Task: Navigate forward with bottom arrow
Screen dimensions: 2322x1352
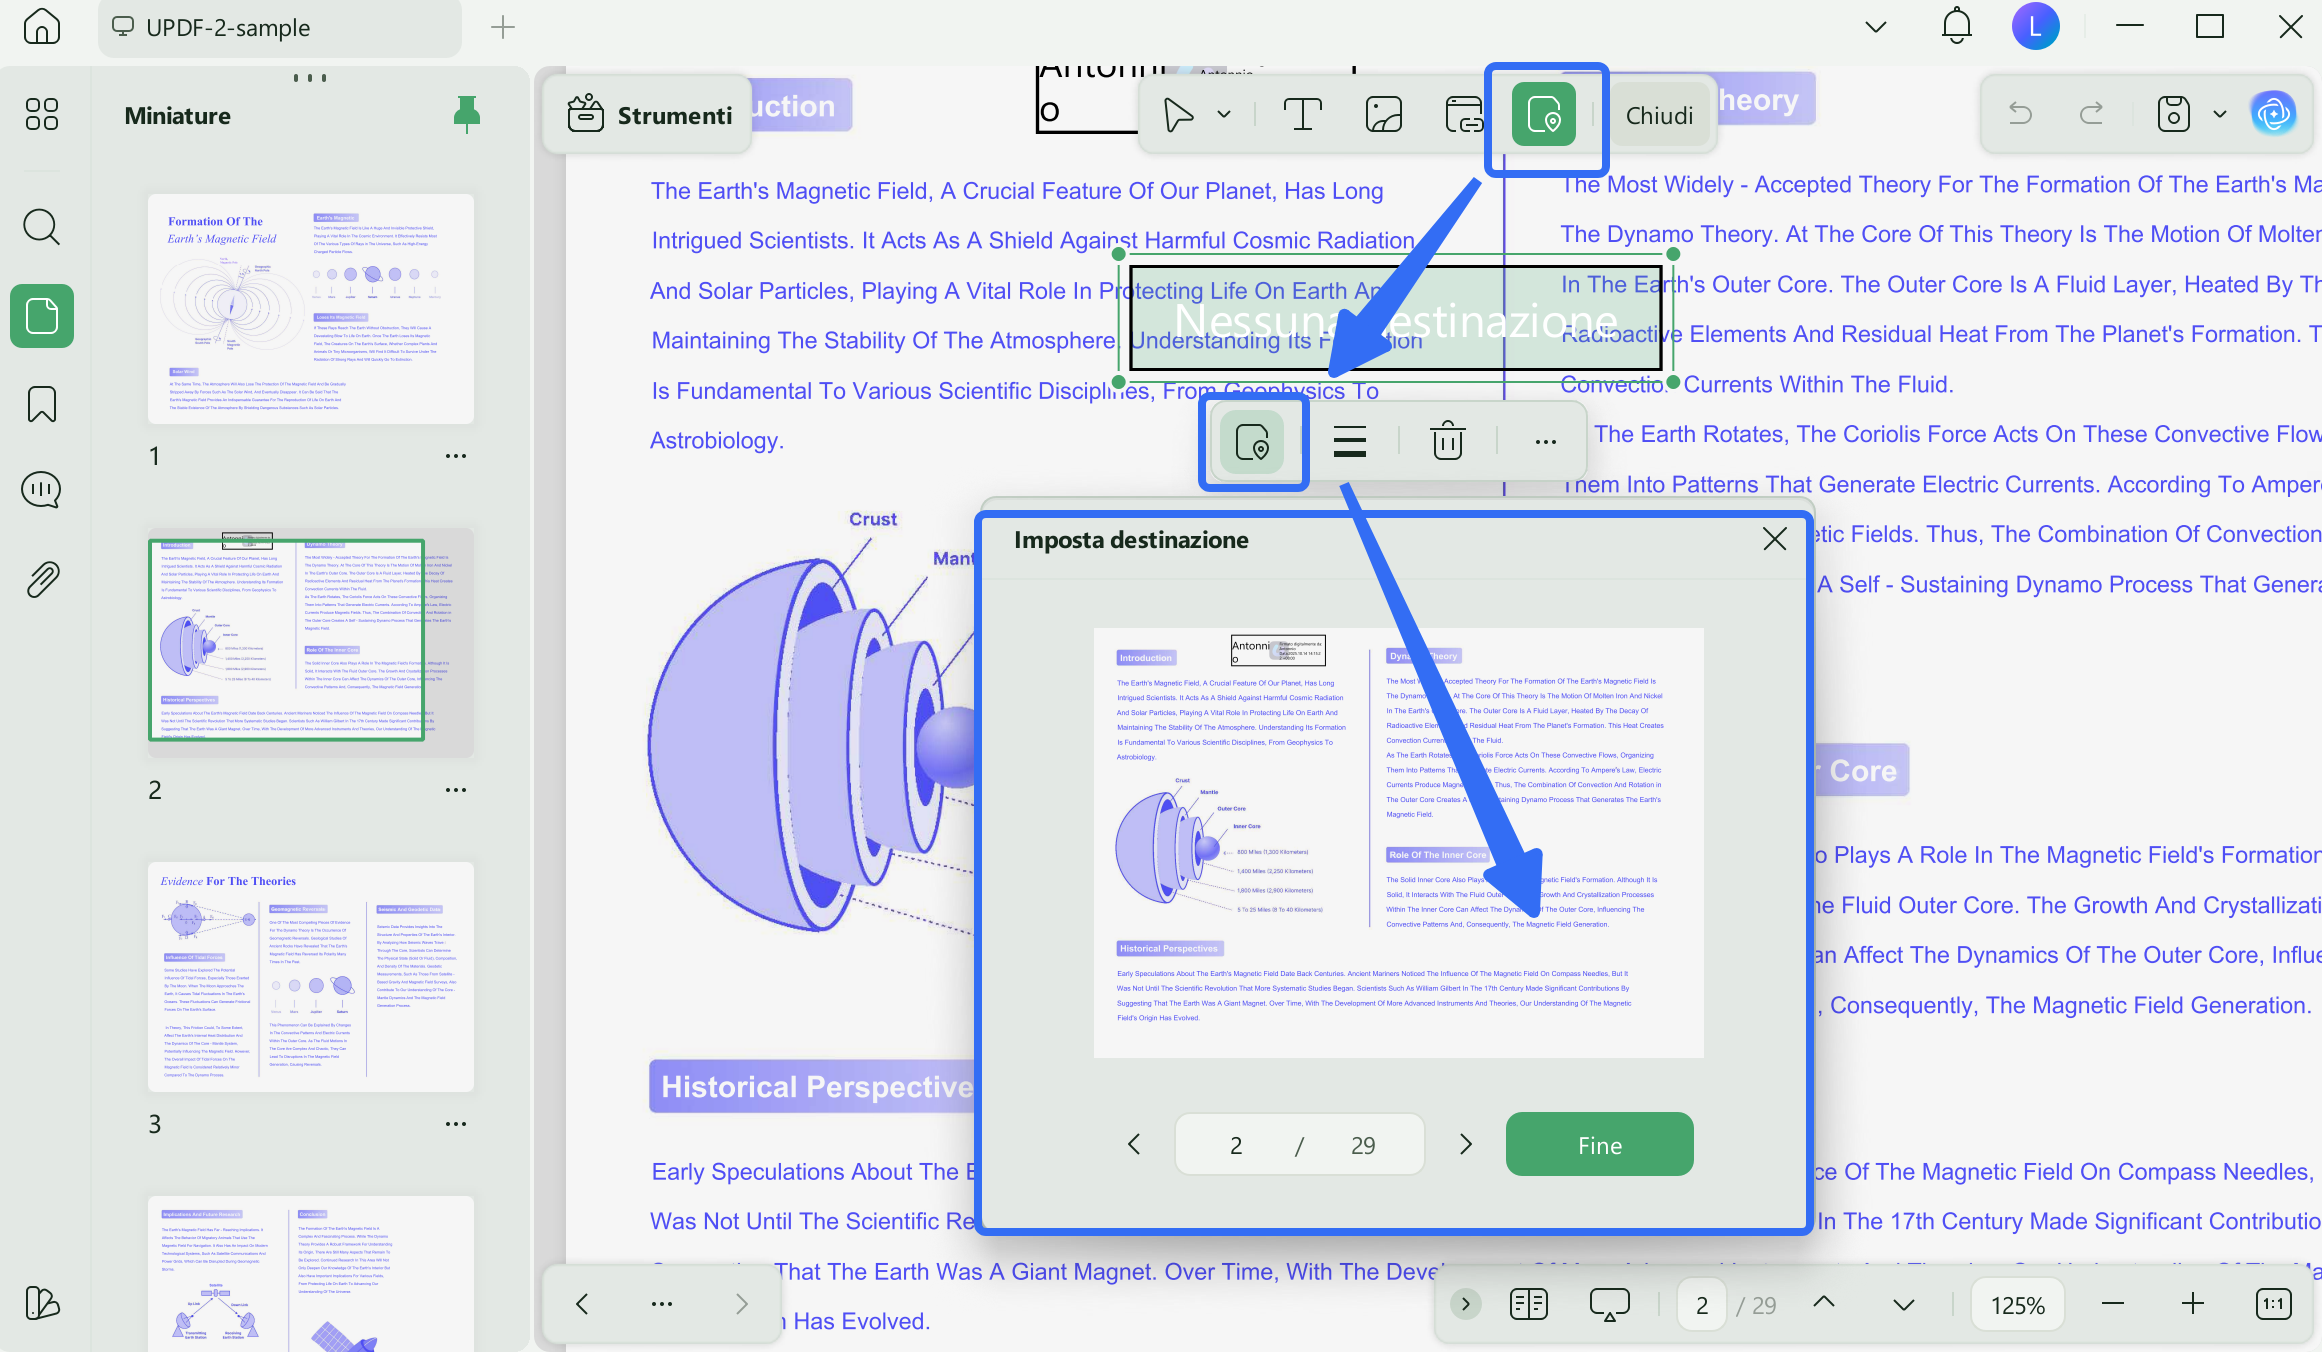Action: coord(741,1303)
